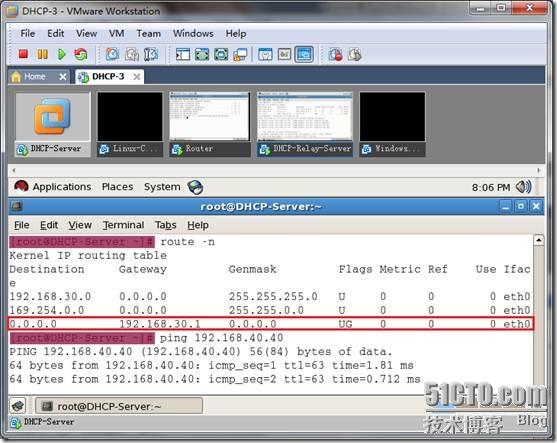Open the Team menu
The image size is (557, 443).
148,33
